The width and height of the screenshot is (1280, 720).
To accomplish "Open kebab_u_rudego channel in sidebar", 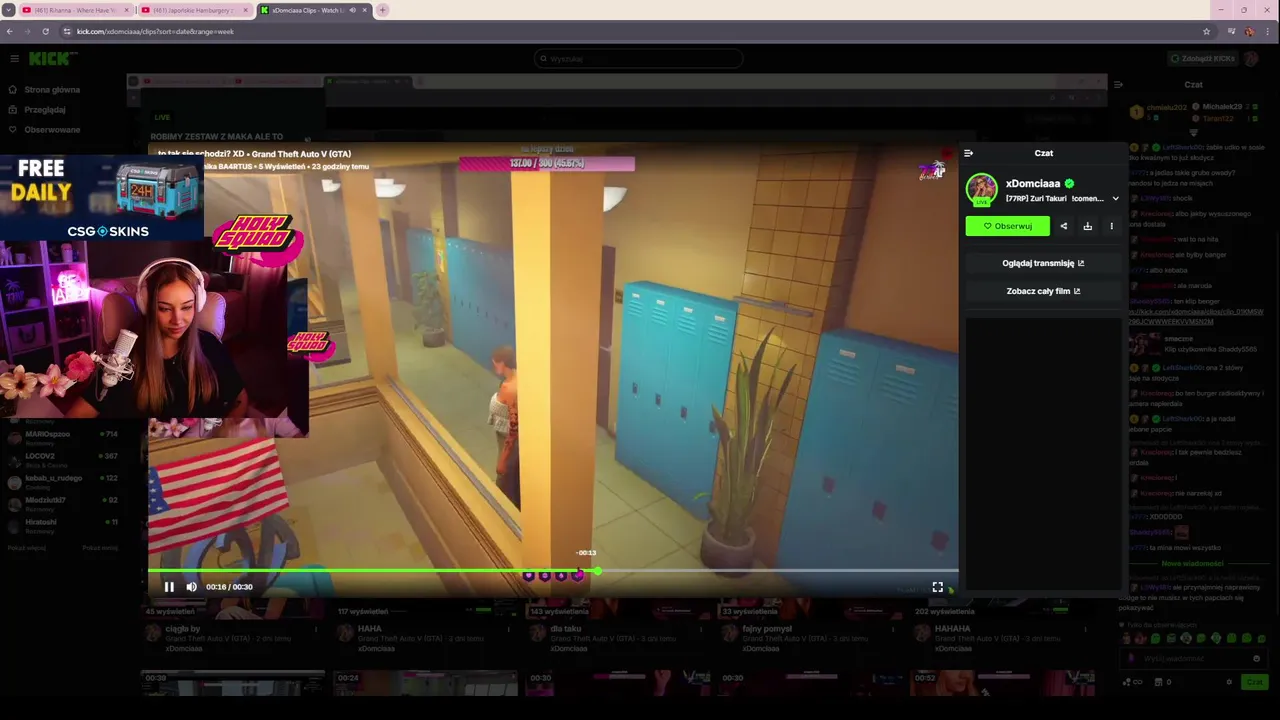I will (62, 480).
